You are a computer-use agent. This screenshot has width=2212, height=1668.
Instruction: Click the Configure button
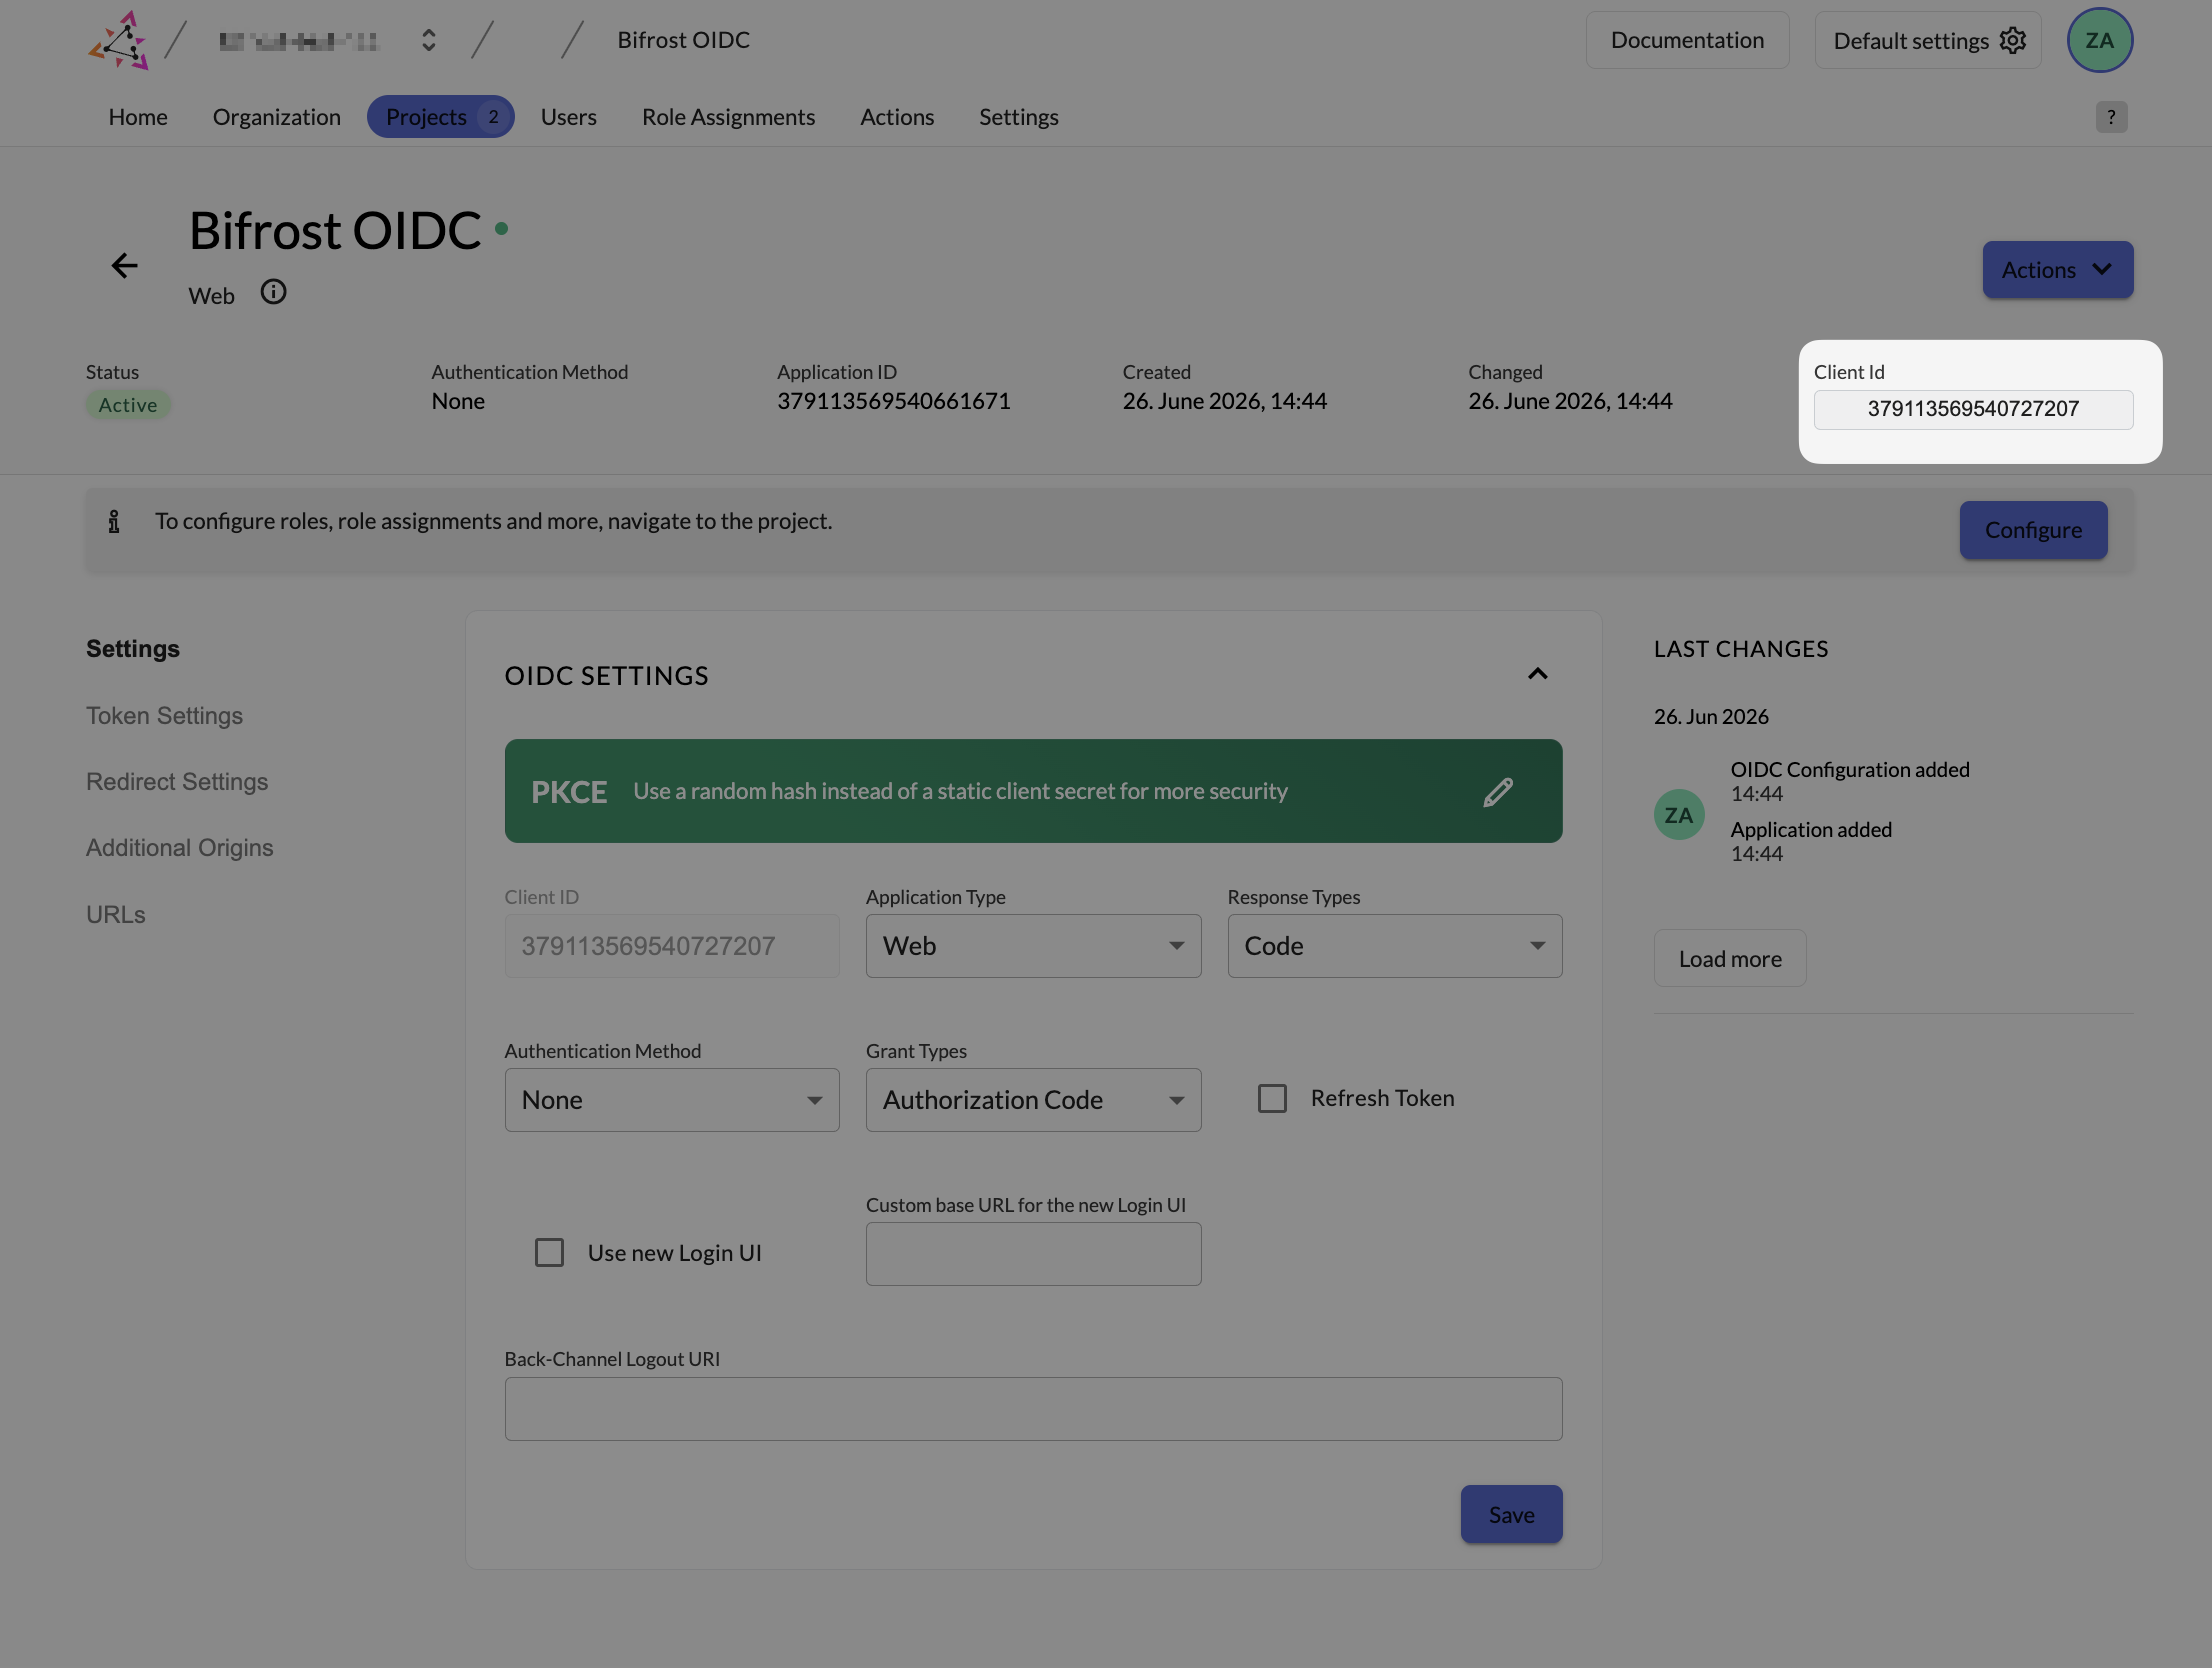click(2032, 530)
